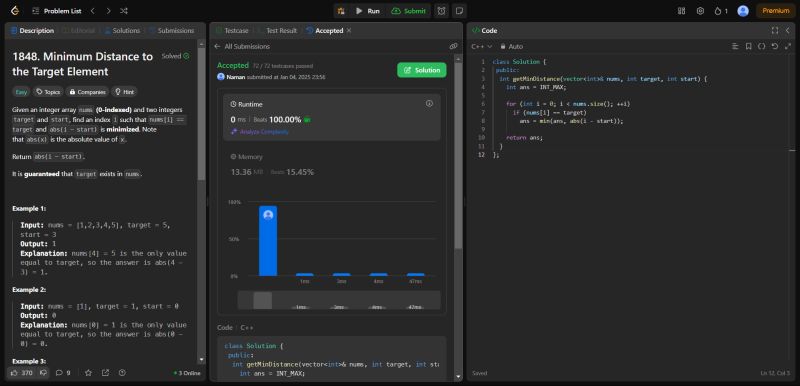Image resolution: width=800 pixels, height=386 pixels.
Task: Pick a random problem with shuffle icon
Action: click(124, 11)
